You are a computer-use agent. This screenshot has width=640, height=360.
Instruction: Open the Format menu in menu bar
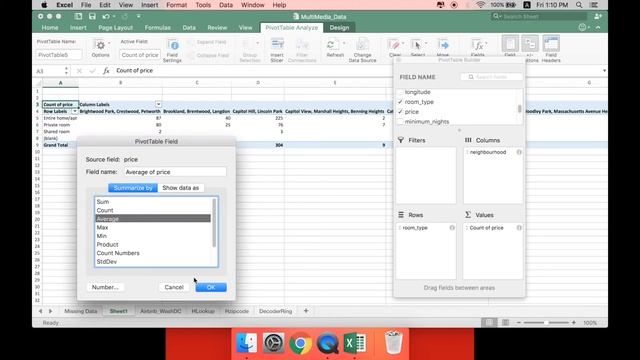pos(176,5)
